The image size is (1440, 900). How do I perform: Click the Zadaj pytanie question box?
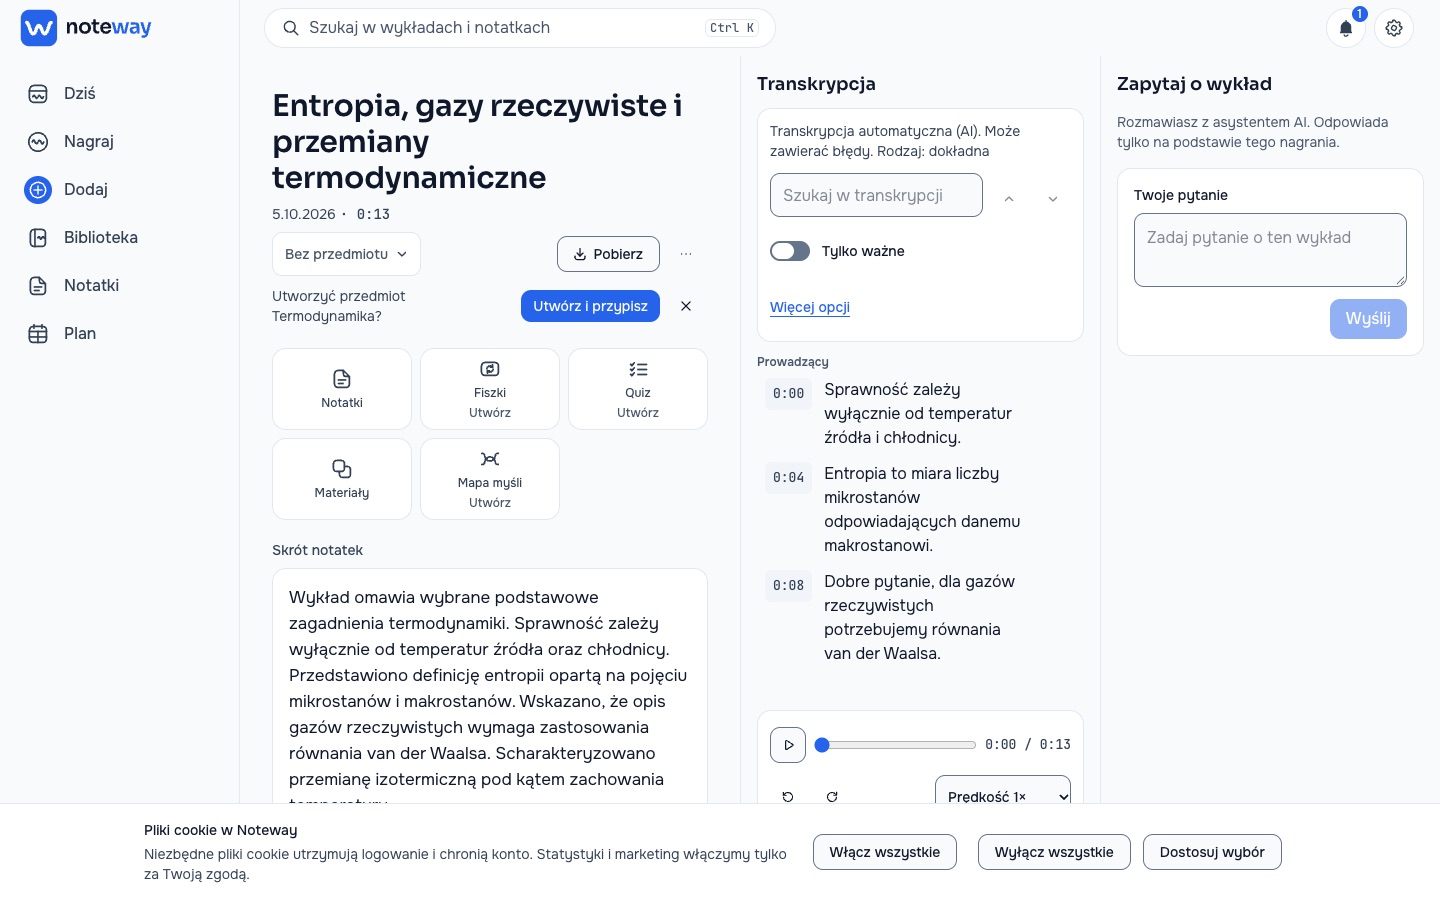click(1270, 250)
